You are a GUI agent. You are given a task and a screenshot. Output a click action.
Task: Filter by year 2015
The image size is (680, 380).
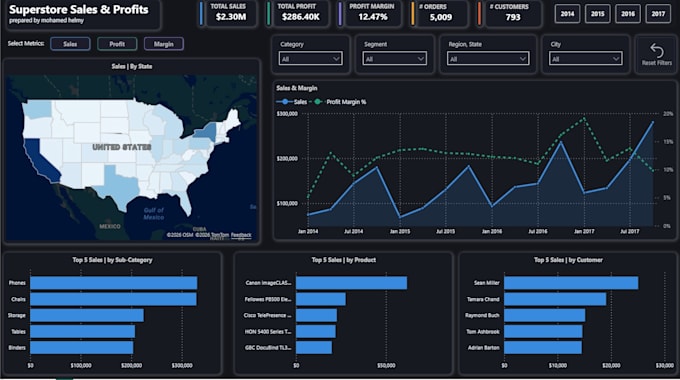(598, 14)
